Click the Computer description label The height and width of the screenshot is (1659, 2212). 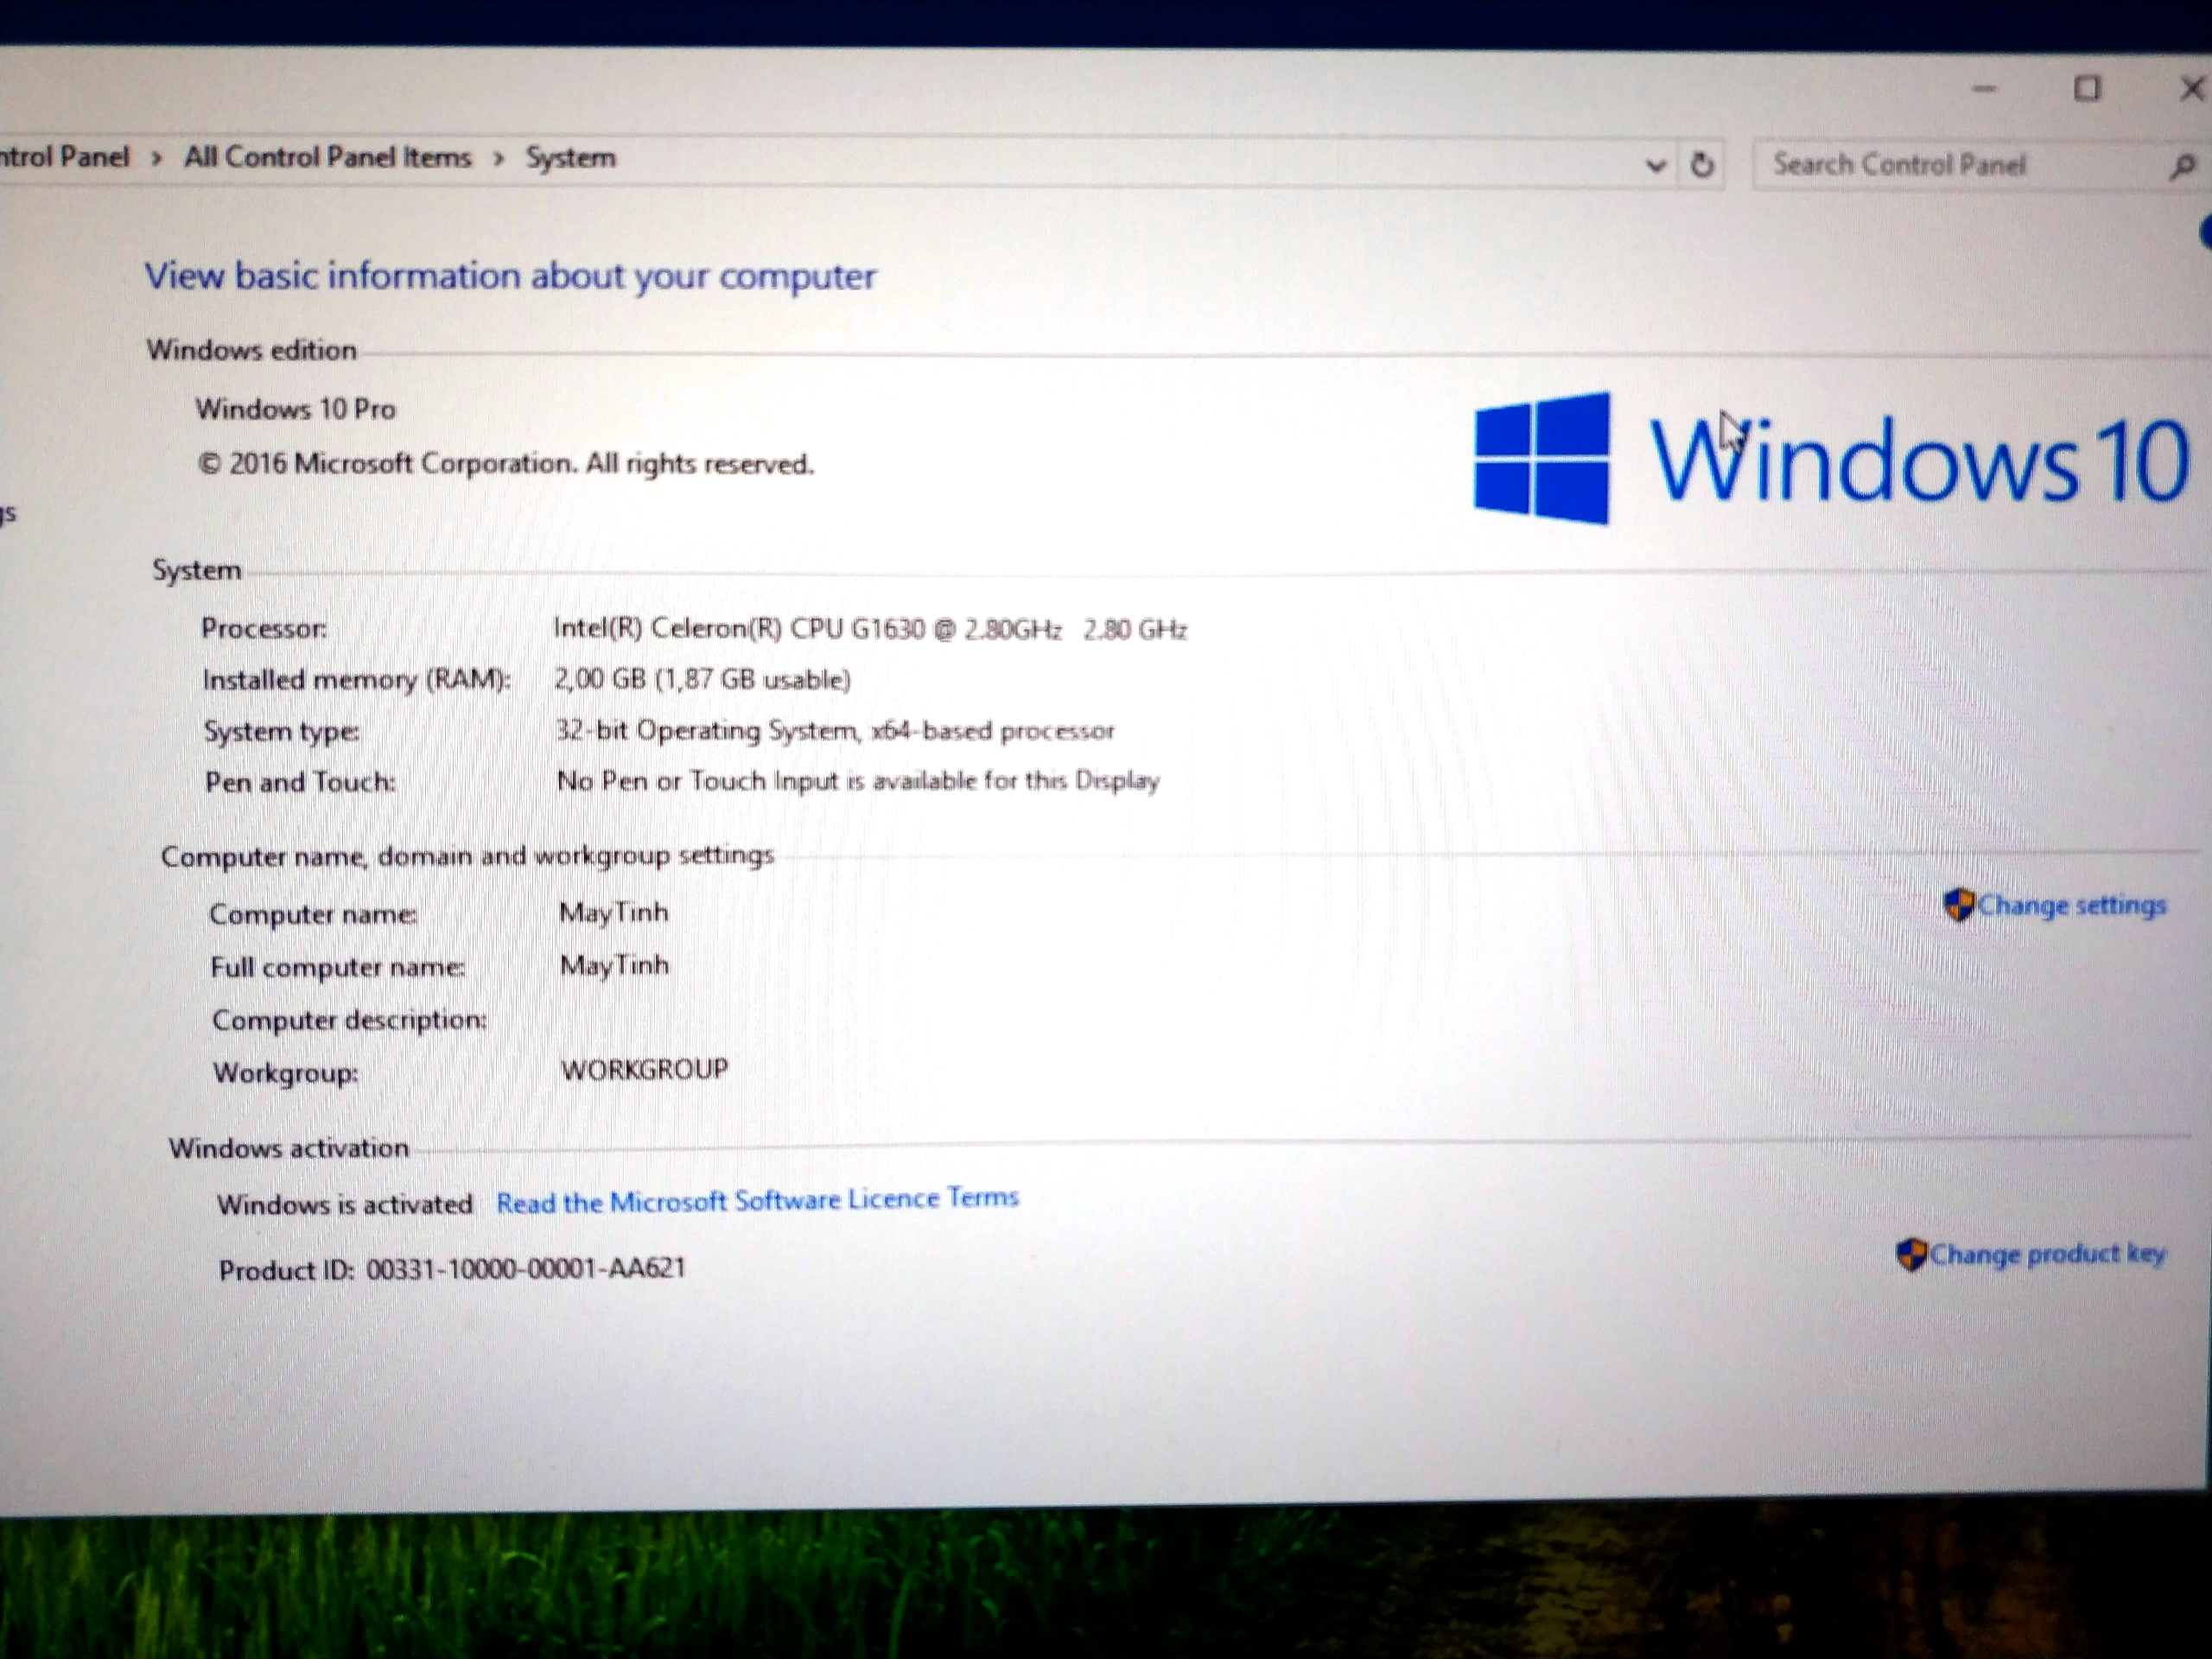coord(349,1020)
